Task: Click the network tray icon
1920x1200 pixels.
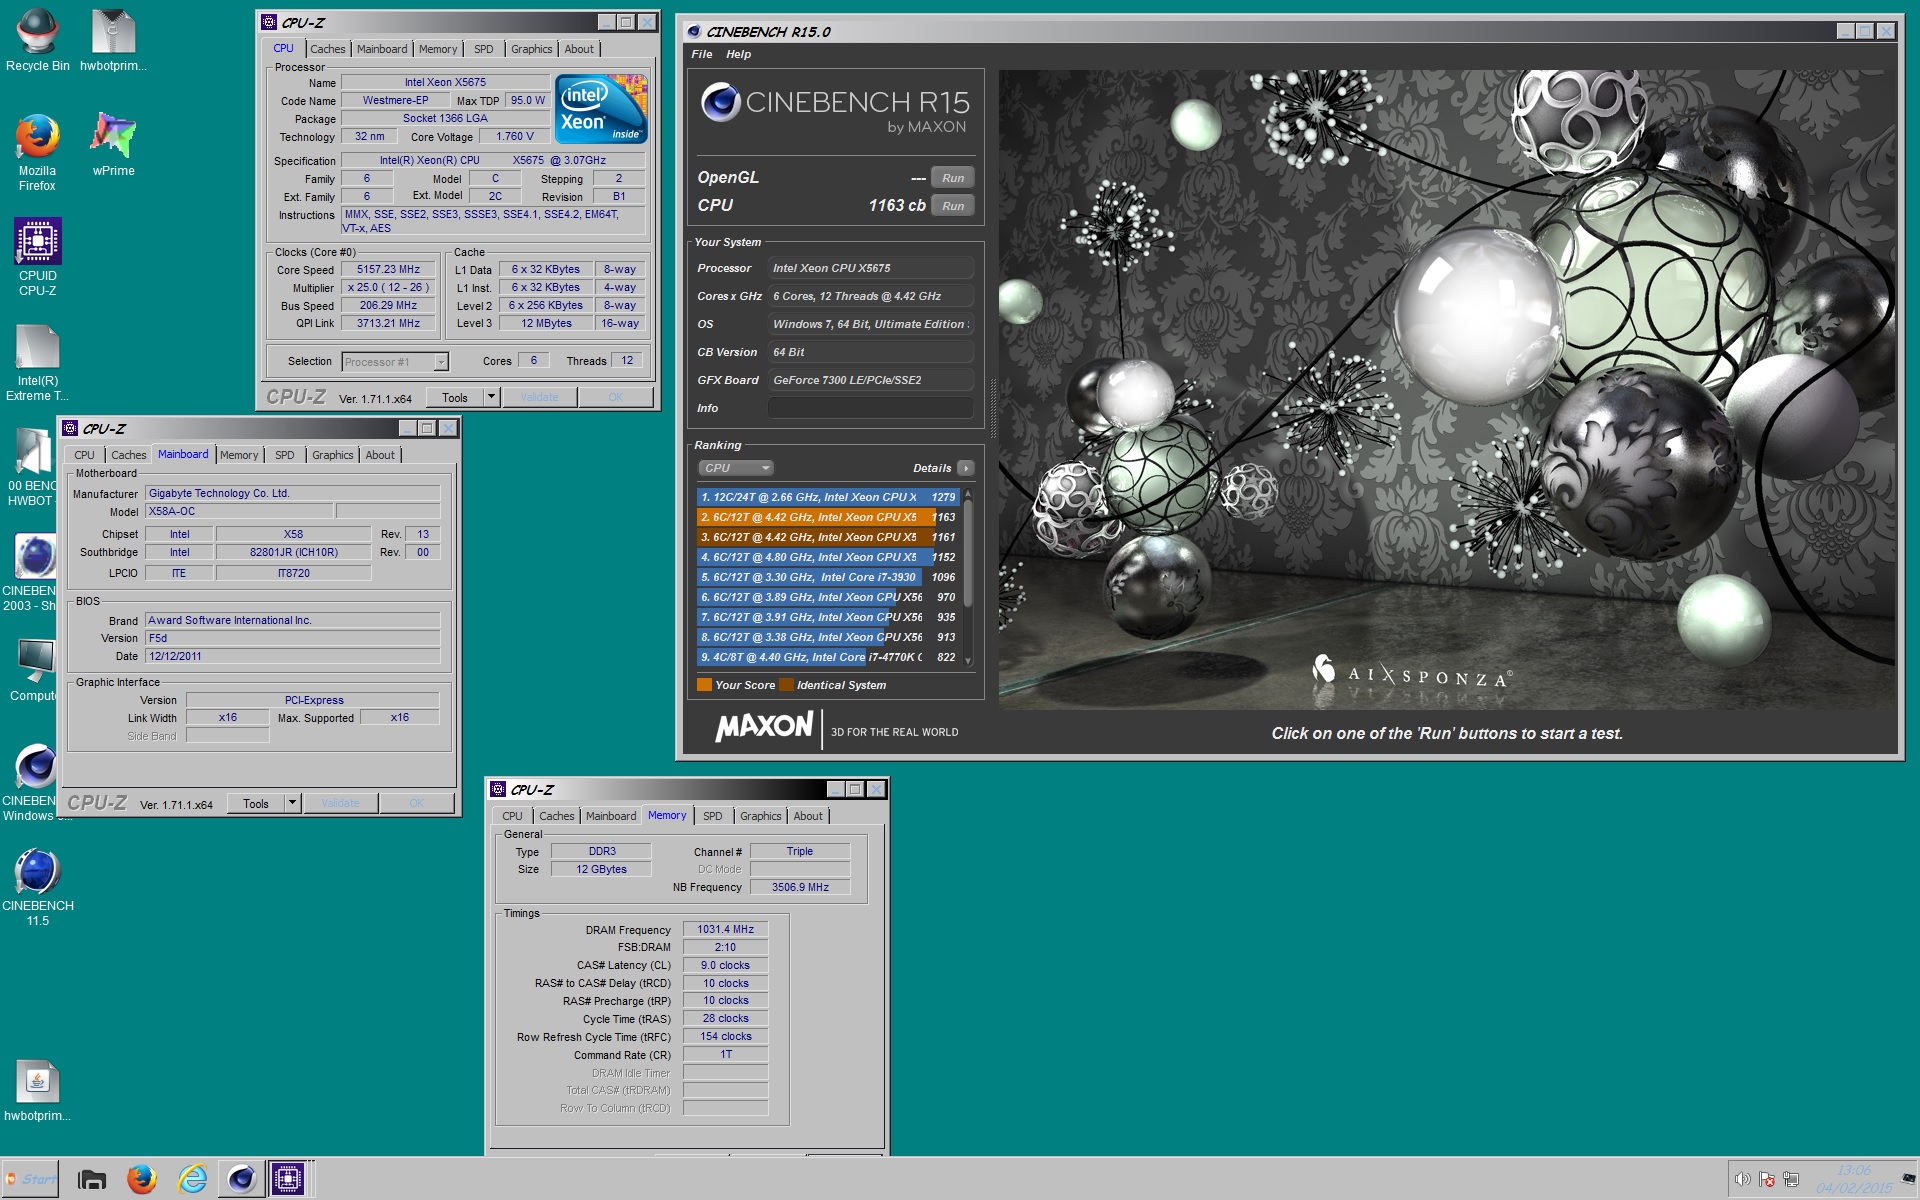Action: click(1790, 1179)
